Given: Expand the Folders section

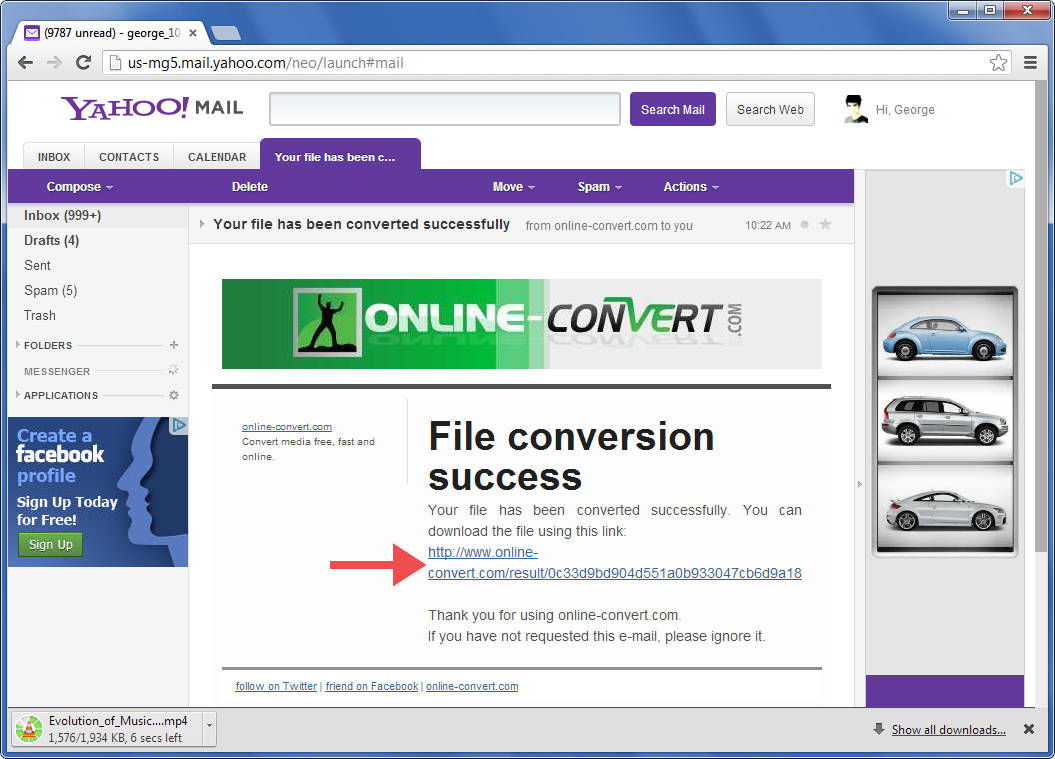Looking at the screenshot, I should (x=17, y=345).
